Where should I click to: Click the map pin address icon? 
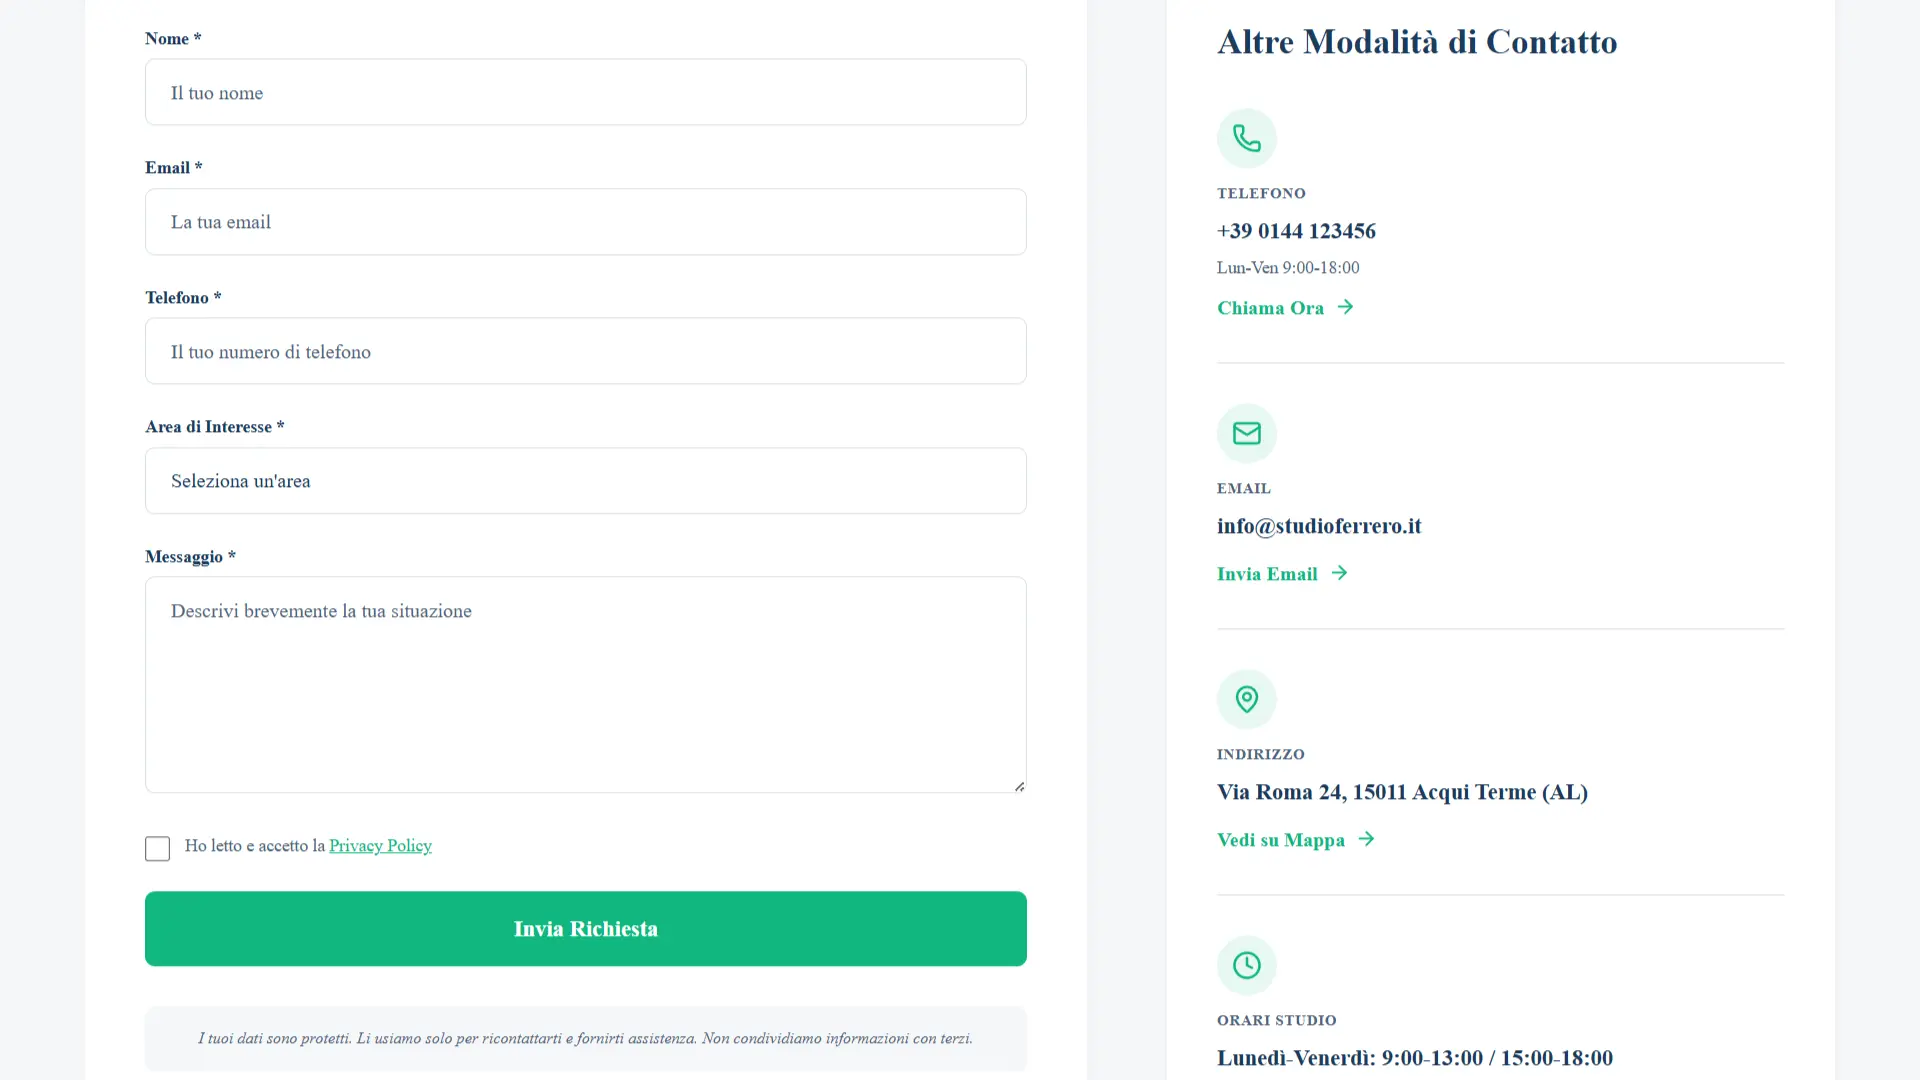tap(1246, 699)
